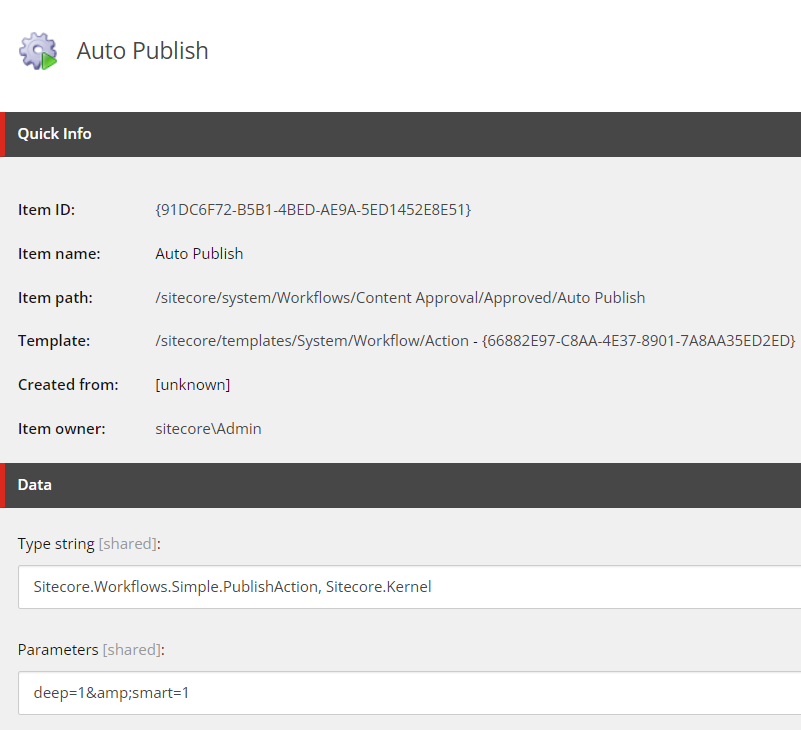Click the Template label

point(54,341)
